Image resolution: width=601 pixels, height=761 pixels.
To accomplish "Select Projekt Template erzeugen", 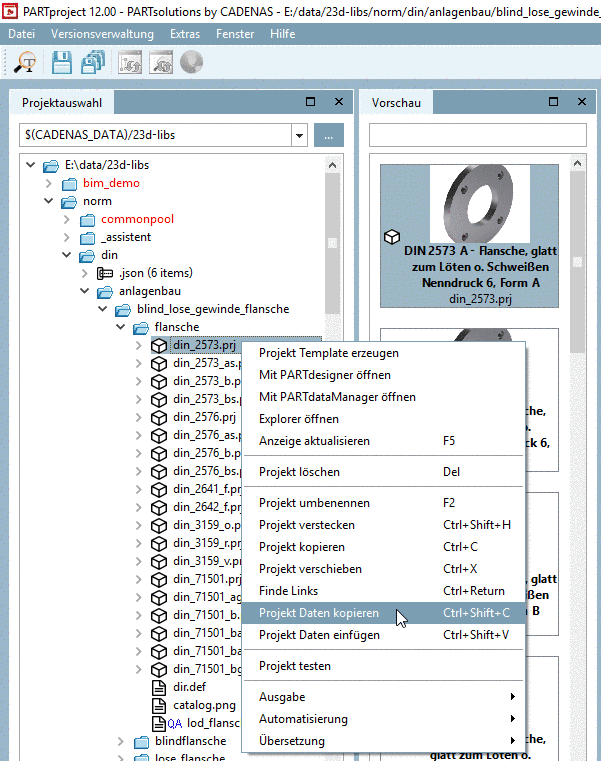I will 384,353.
